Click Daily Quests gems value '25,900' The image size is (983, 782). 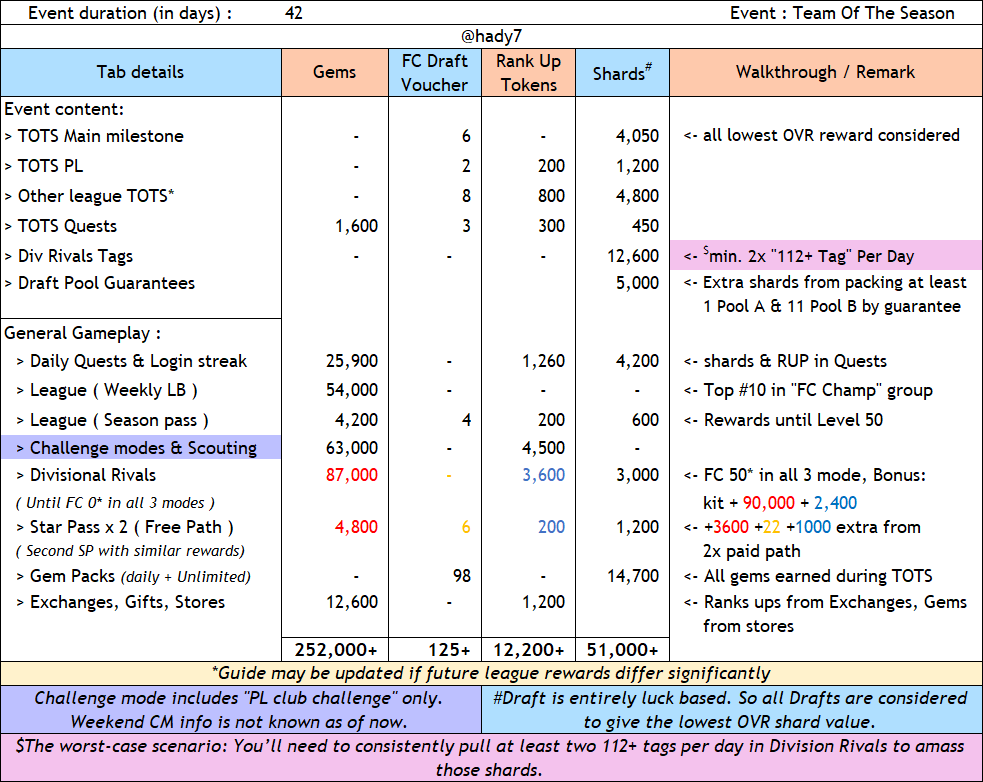(352, 361)
